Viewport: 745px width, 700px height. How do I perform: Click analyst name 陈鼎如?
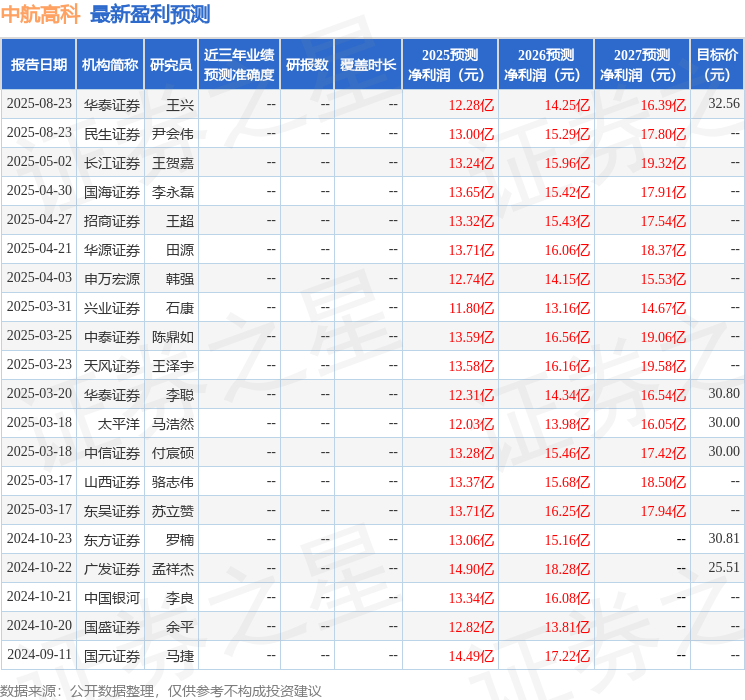(x=172, y=337)
